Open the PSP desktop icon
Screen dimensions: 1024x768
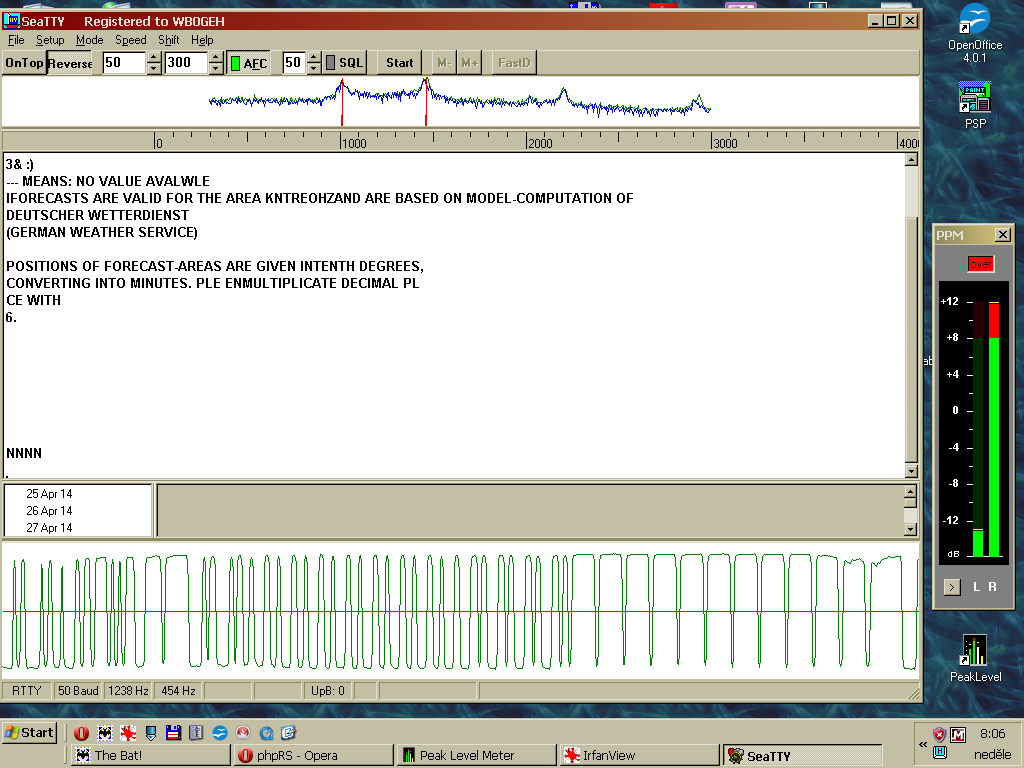(x=975, y=105)
